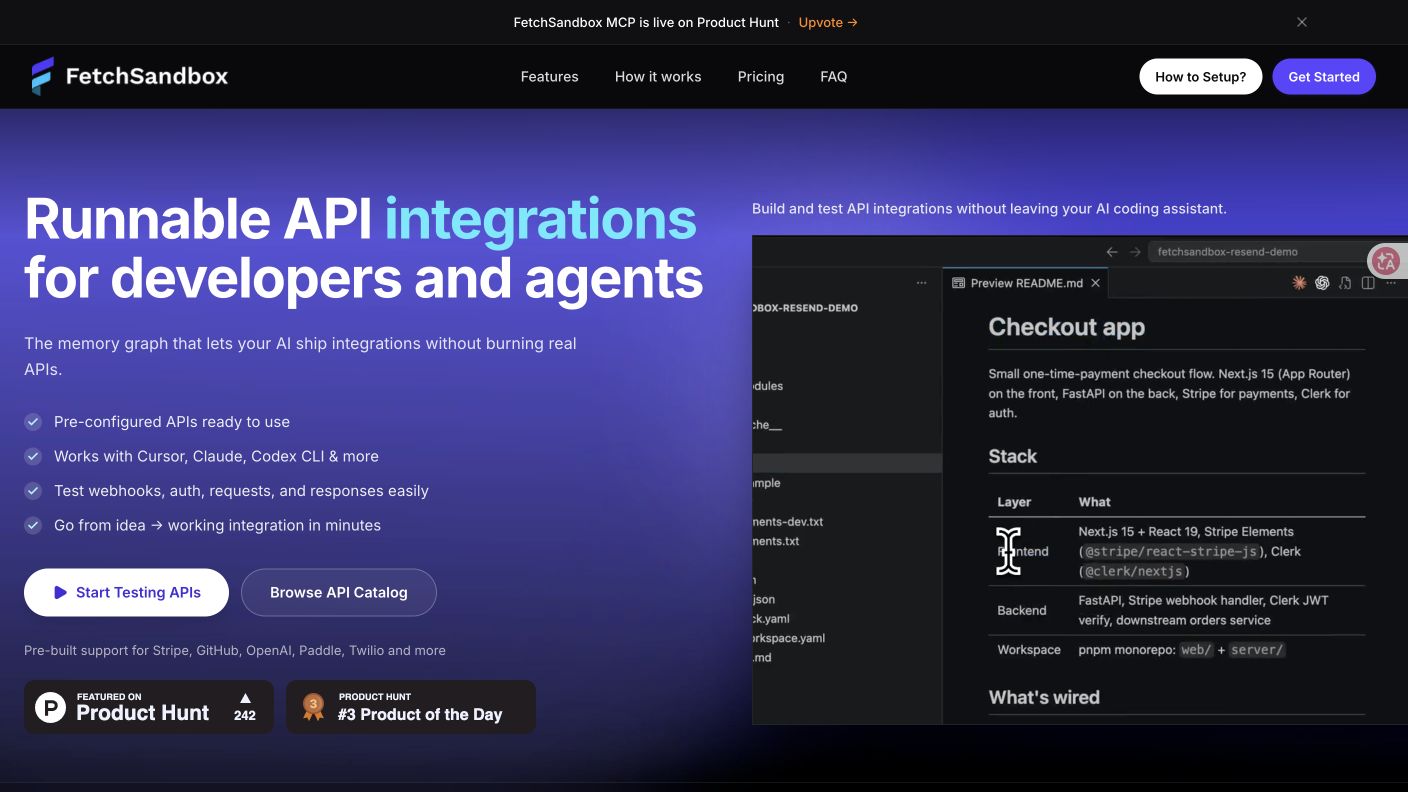1408x792 pixels.
Task: Open the Pricing page link
Action: tap(761, 76)
